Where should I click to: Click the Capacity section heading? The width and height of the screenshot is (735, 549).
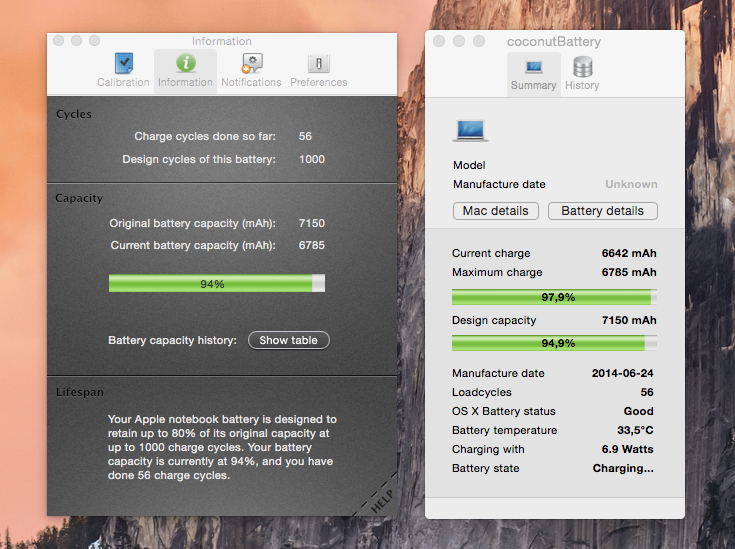(x=79, y=198)
